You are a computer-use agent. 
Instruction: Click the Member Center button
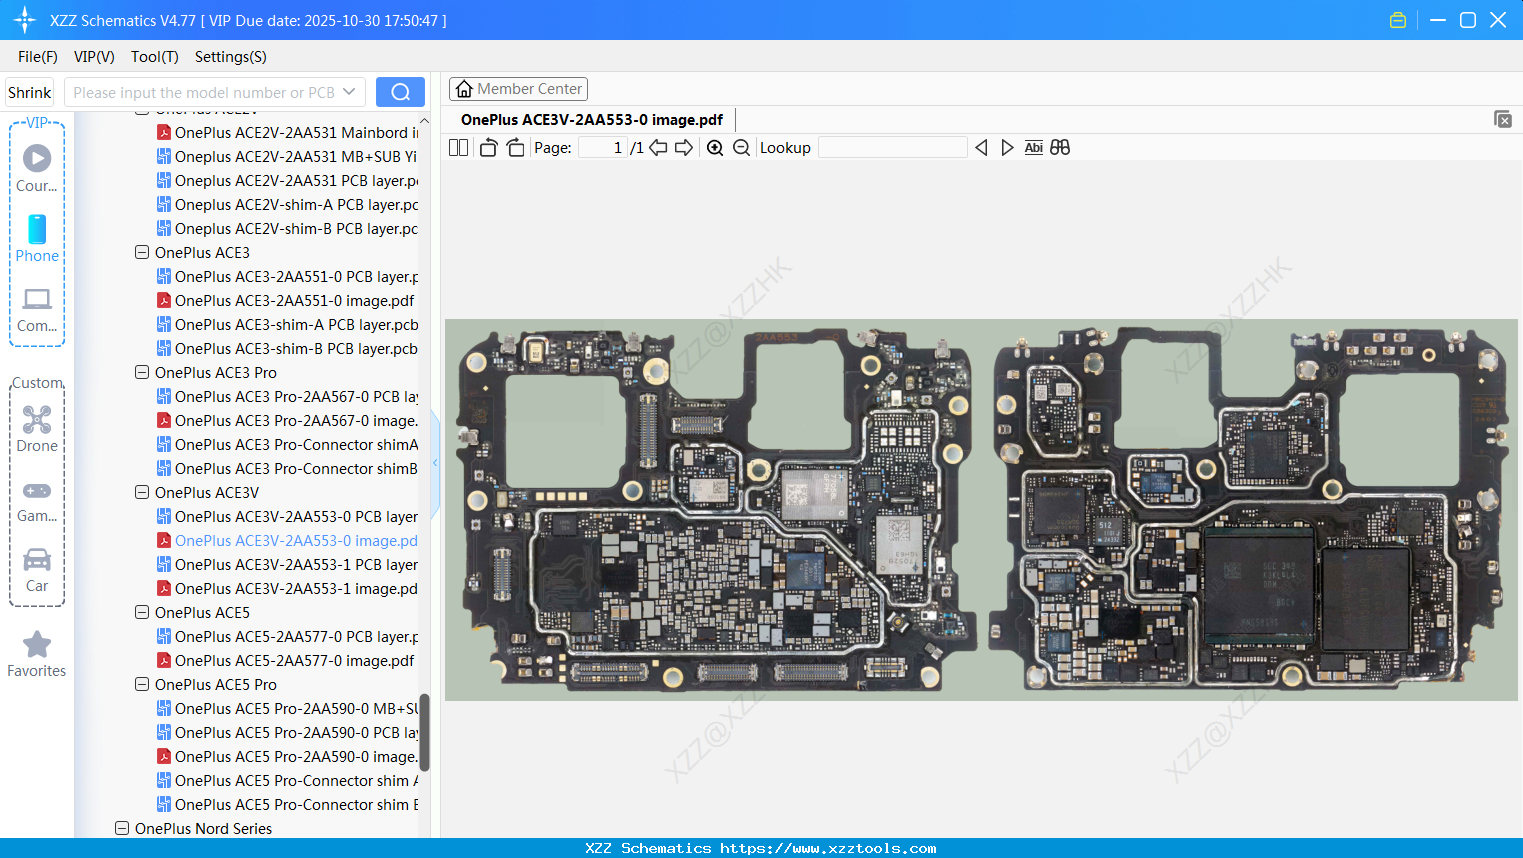[518, 88]
